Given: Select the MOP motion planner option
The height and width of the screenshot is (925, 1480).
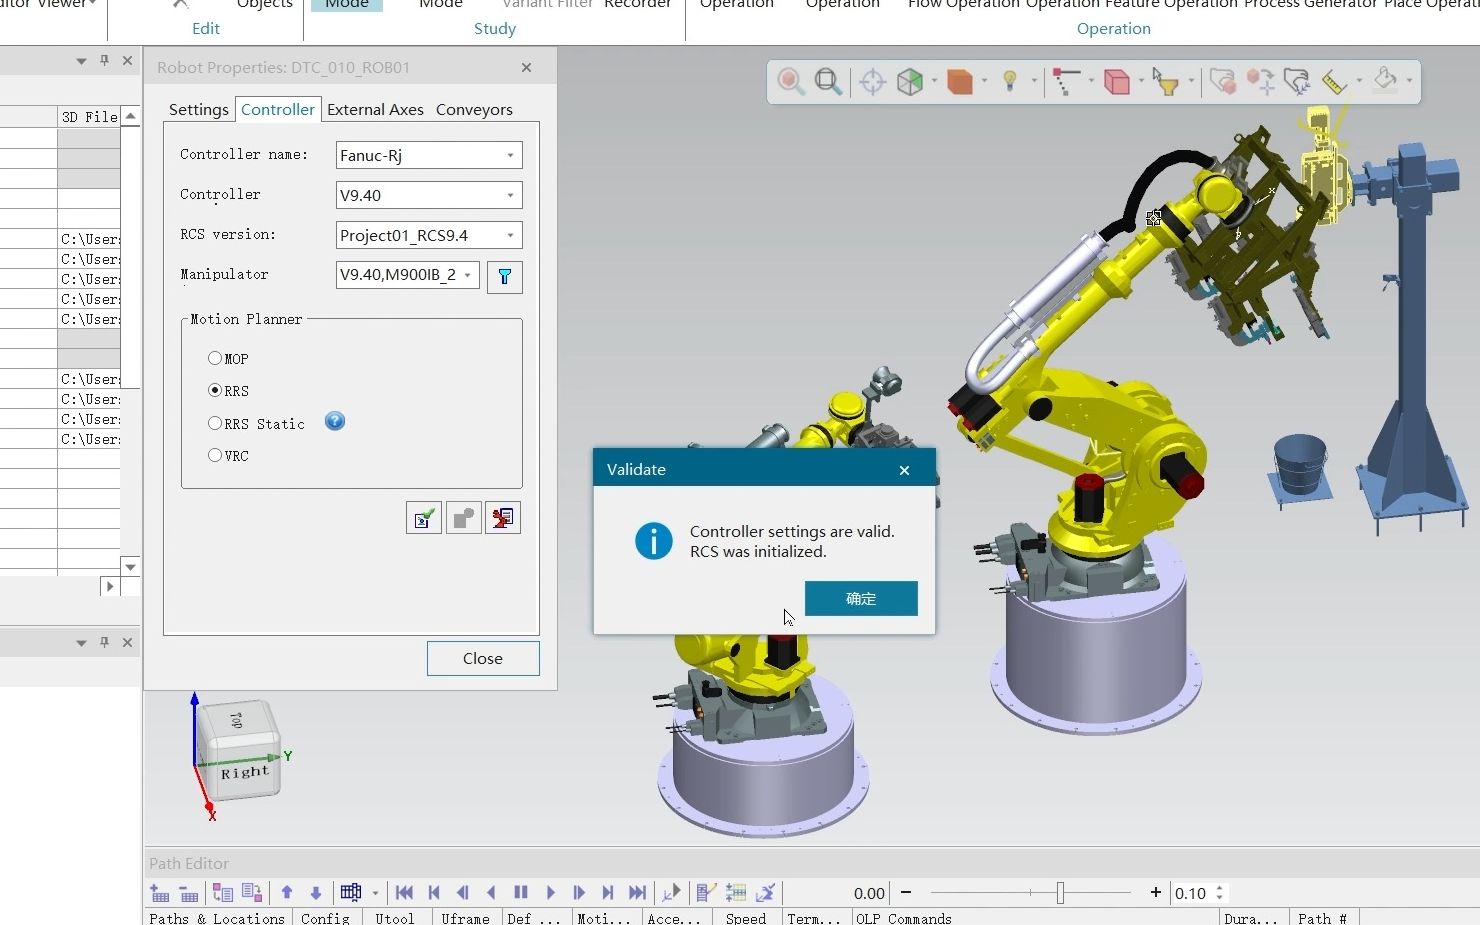Looking at the screenshot, I should pyautogui.click(x=215, y=358).
